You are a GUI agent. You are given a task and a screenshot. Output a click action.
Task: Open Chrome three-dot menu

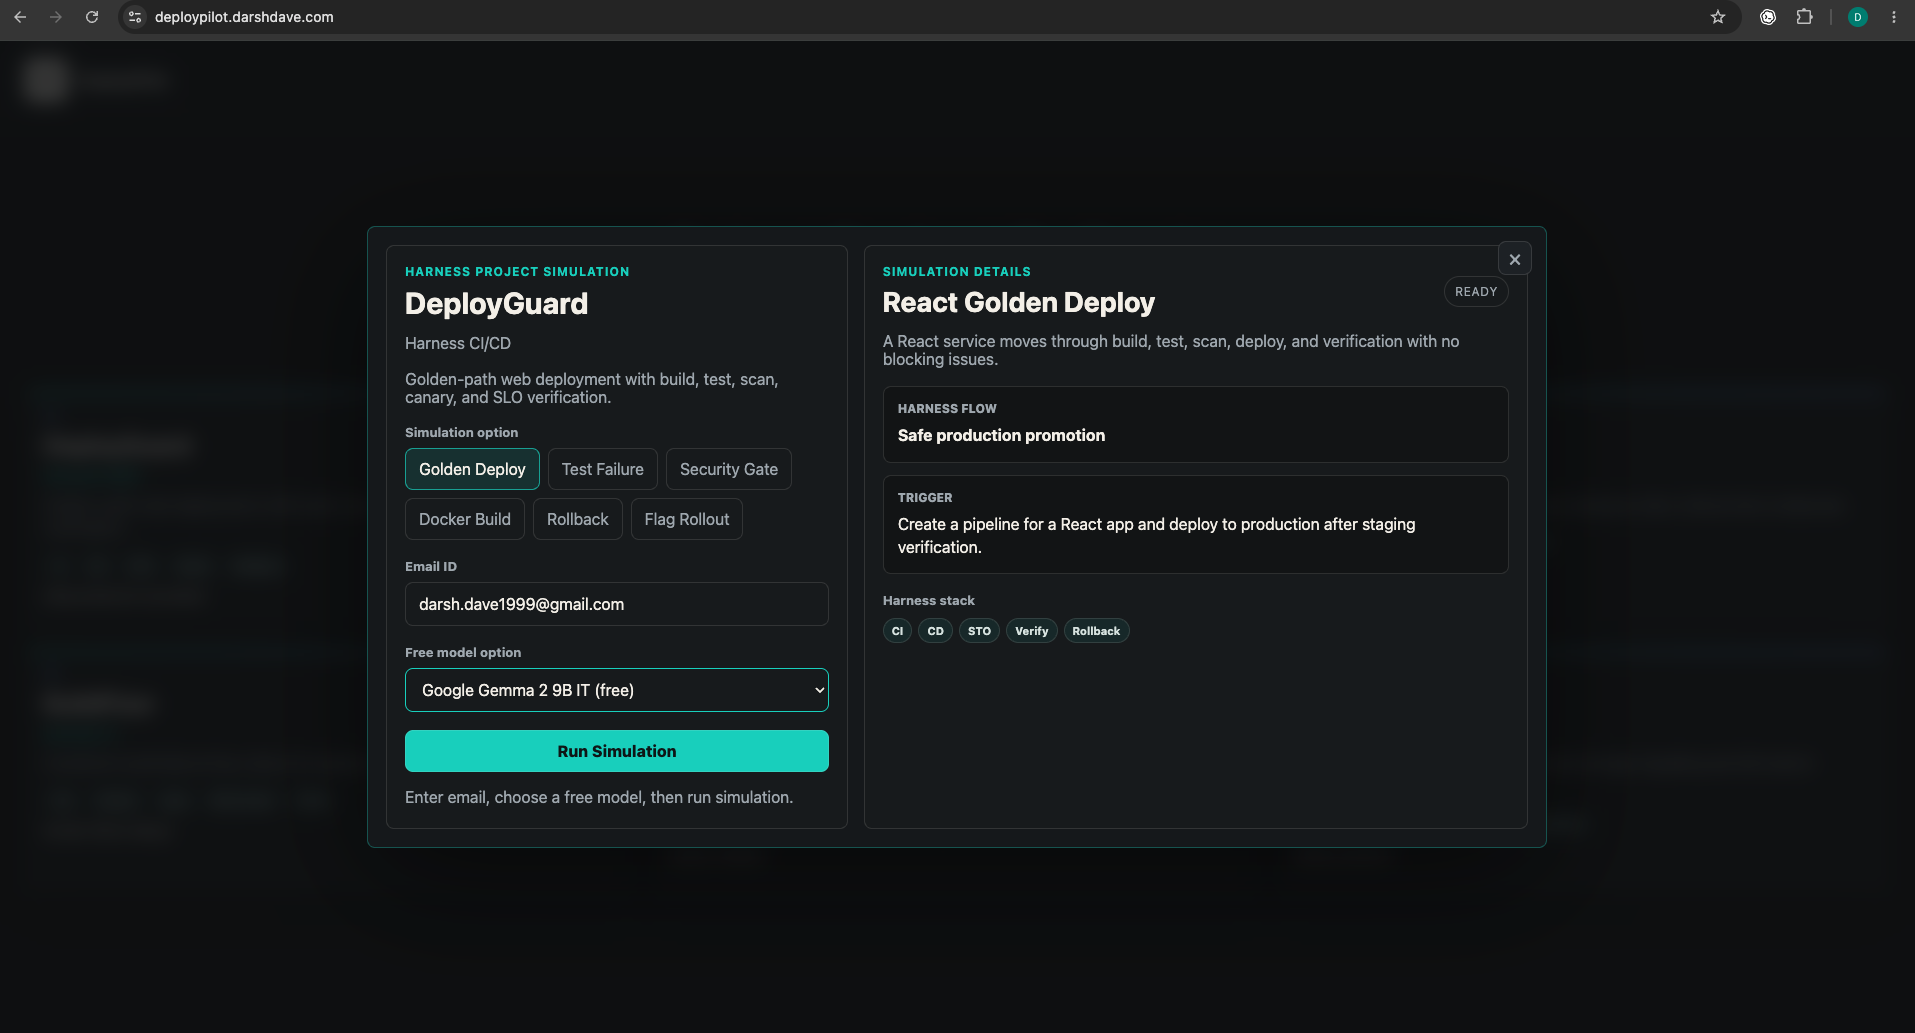(x=1893, y=17)
